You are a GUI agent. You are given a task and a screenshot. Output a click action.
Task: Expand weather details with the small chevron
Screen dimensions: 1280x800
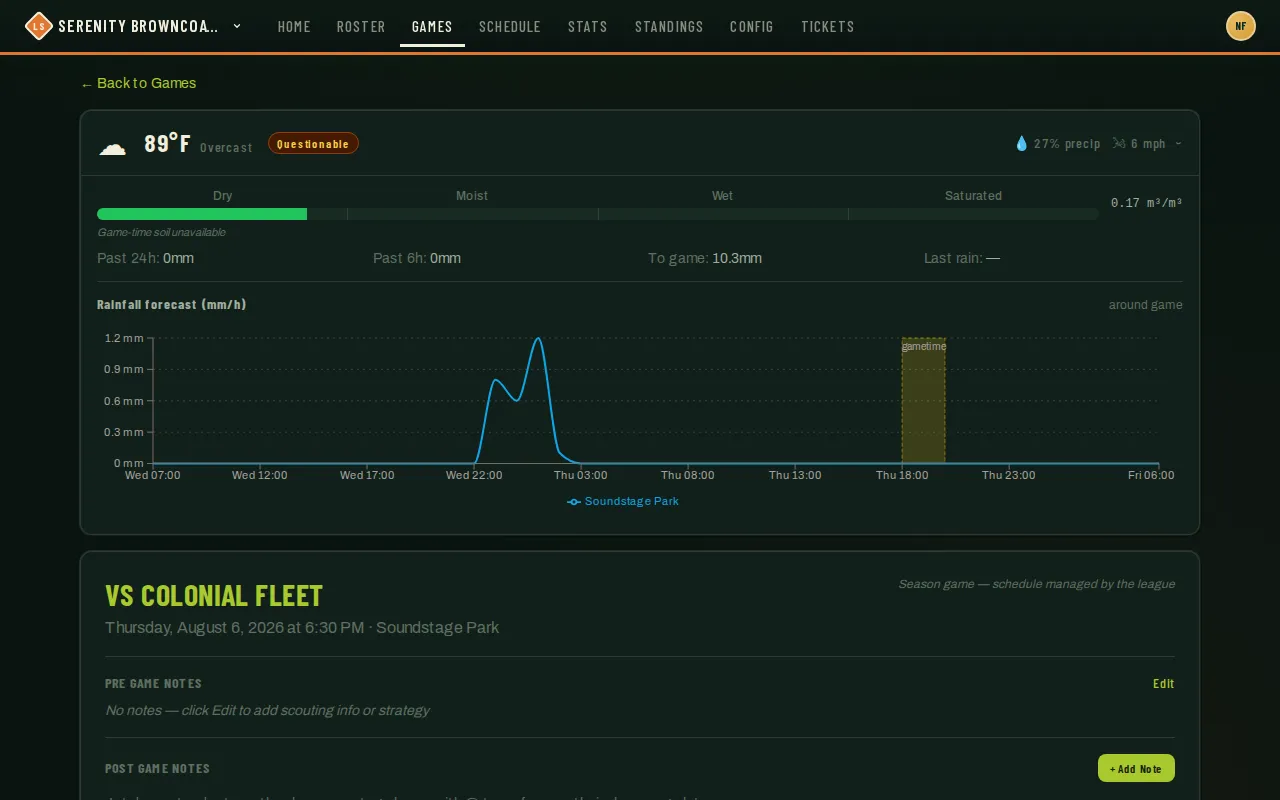tap(1178, 144)
